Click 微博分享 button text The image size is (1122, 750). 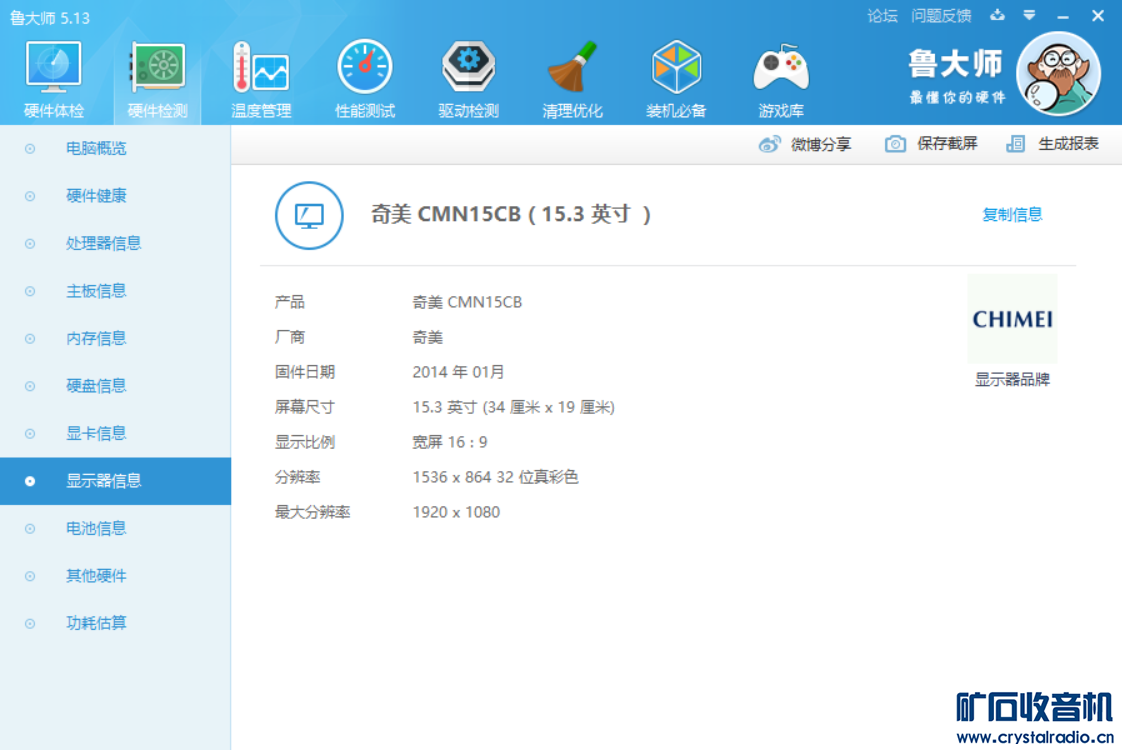point(821,145)
